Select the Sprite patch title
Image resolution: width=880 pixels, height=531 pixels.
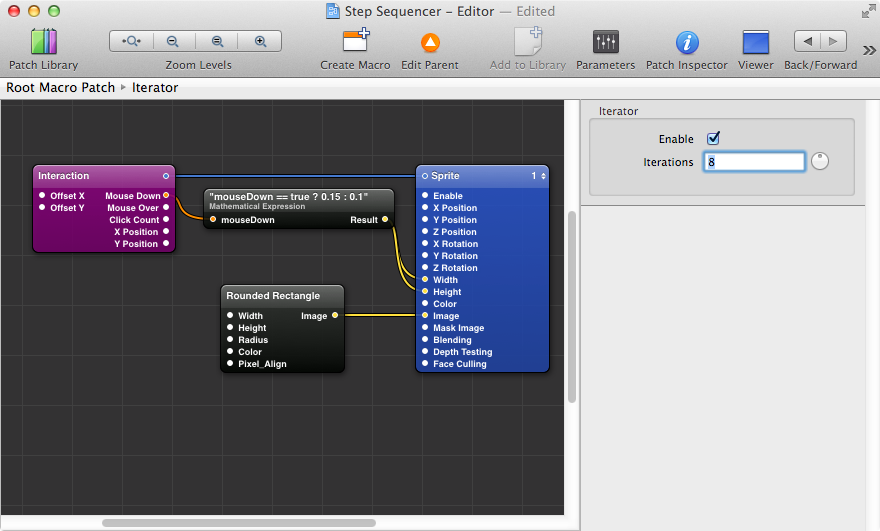pyautogui.click(x=445, y=176)
